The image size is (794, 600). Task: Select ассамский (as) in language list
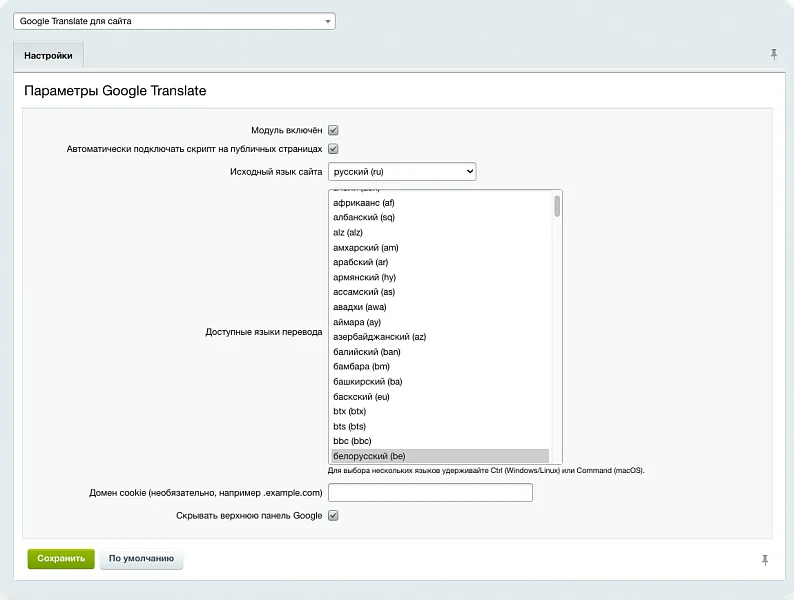pos(440,292)
